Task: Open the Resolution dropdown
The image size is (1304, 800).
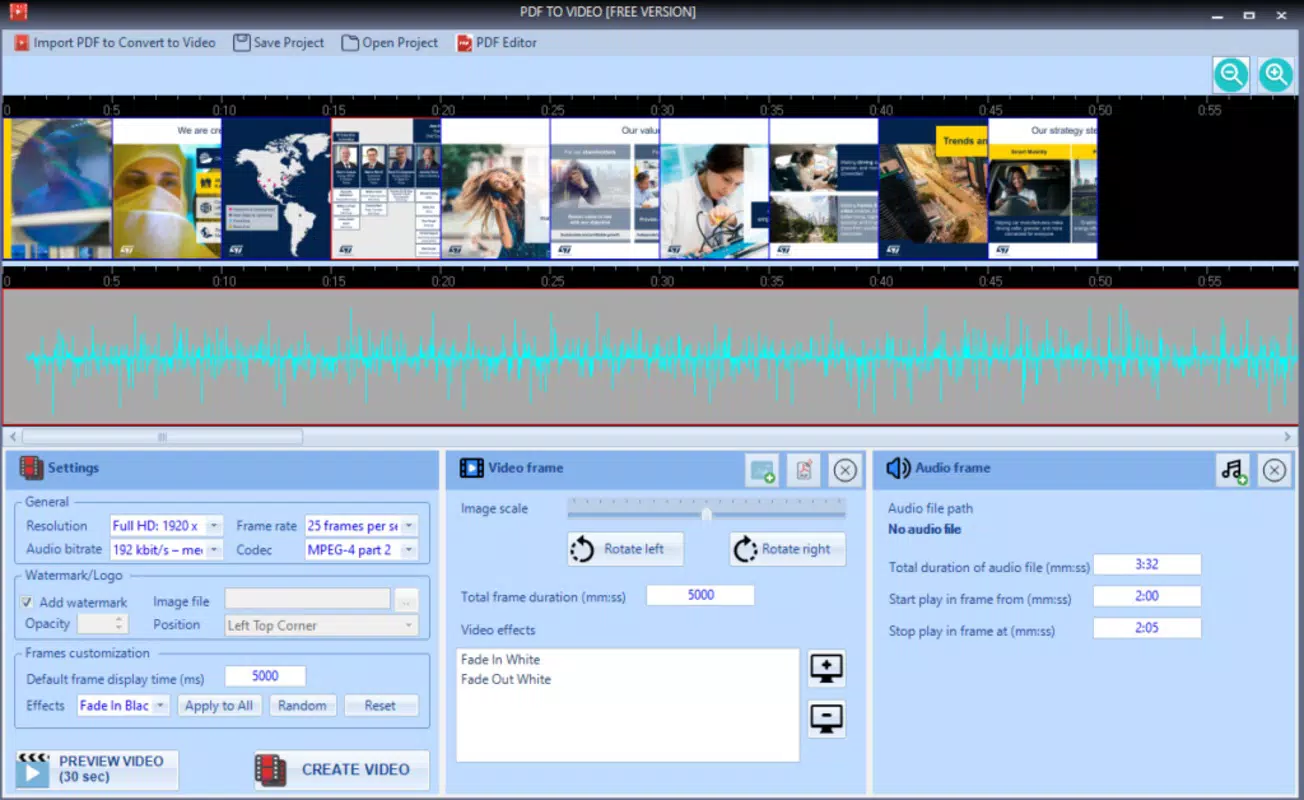Action: [x=165, y=526]
